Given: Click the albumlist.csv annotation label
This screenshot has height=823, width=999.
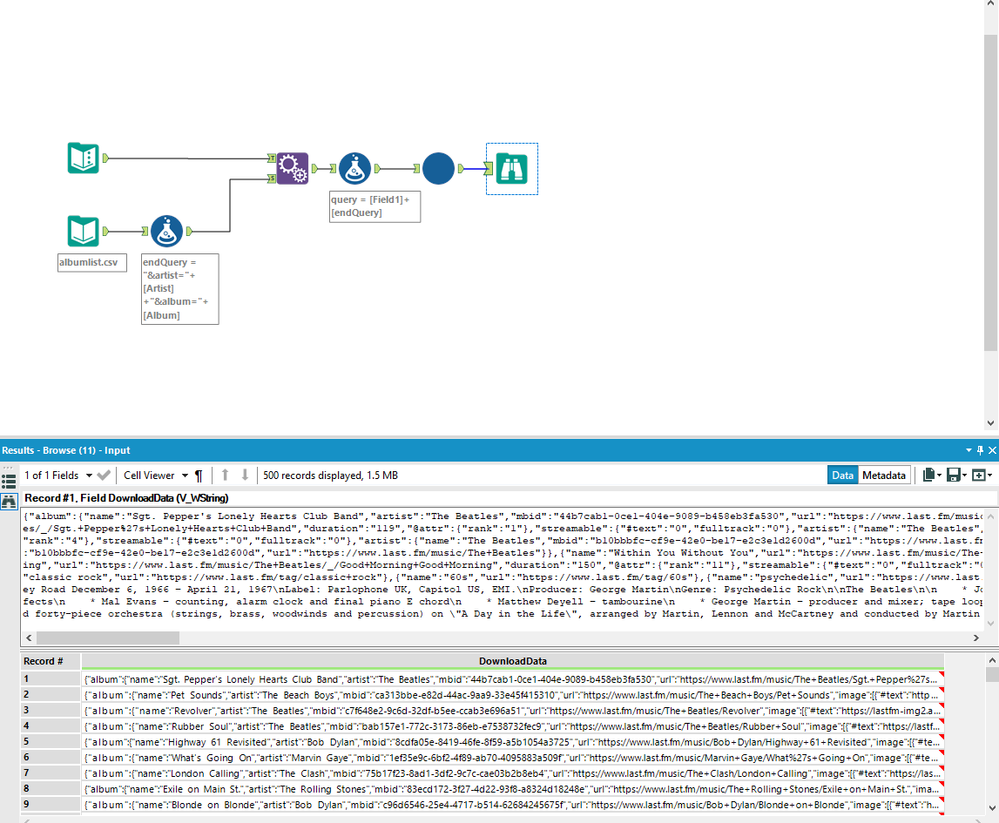Looking at the screenshot, I should point(92,262).
